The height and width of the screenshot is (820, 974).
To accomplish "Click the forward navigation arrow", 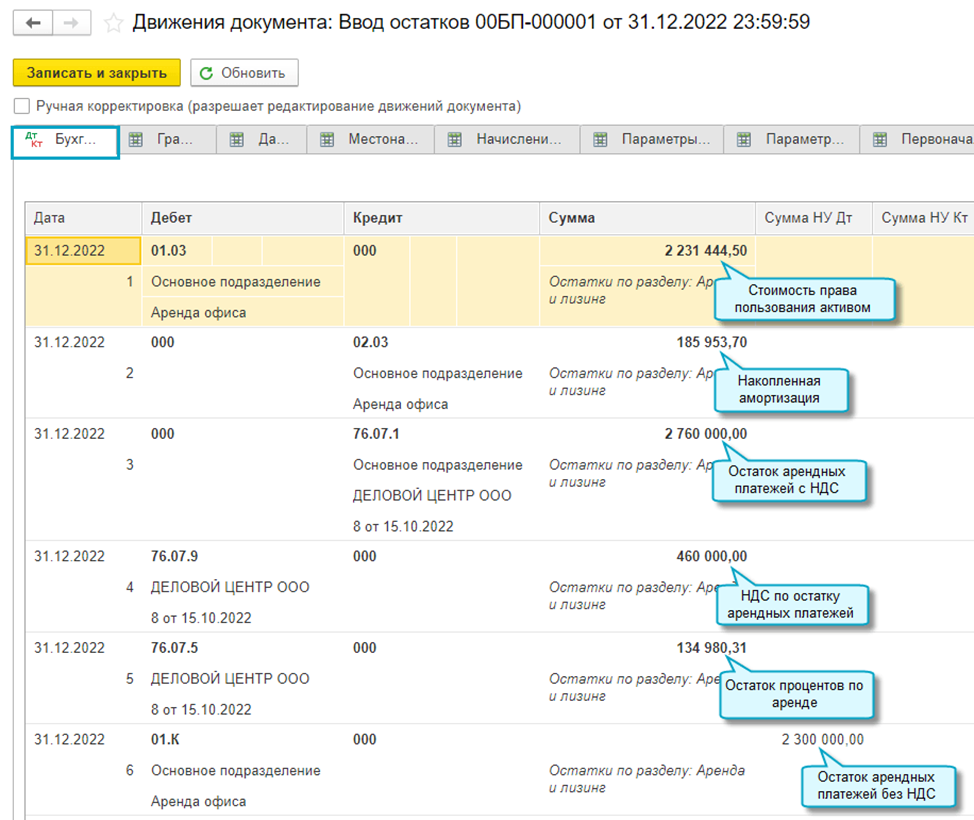I will coord(71,22).
